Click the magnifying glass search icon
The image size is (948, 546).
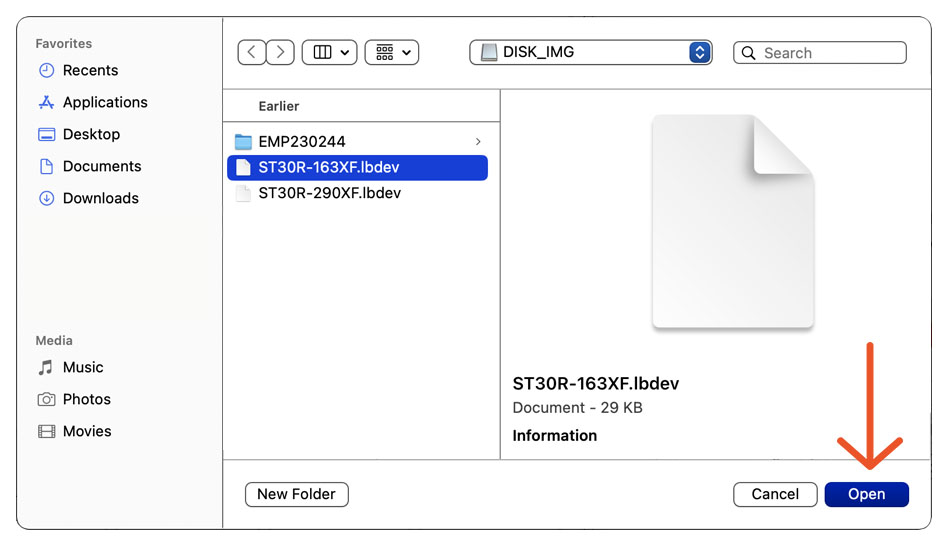[x=748, y=53]
